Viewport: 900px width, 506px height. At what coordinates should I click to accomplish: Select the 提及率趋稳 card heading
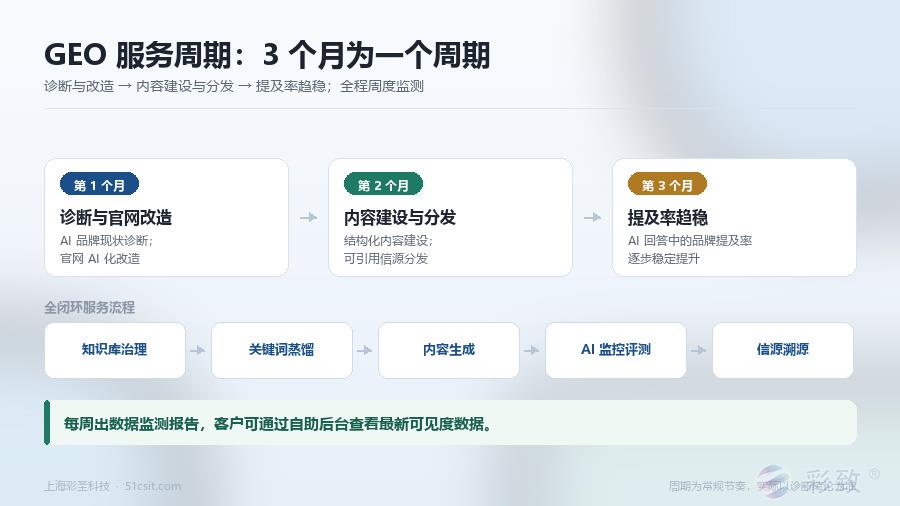668,217
